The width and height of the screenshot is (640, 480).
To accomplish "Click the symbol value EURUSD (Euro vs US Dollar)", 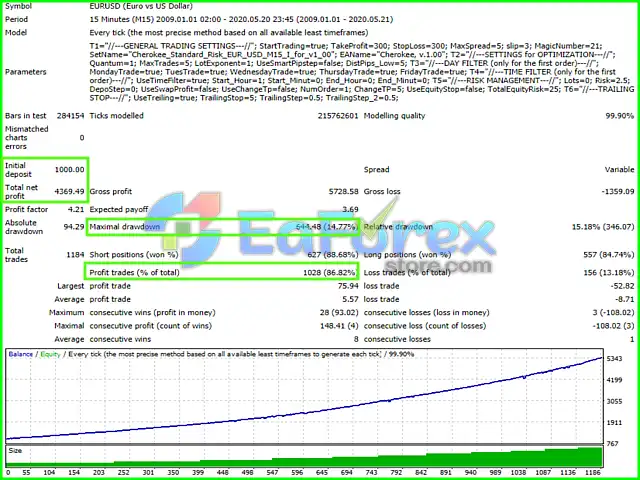I will tap(141, 6).
